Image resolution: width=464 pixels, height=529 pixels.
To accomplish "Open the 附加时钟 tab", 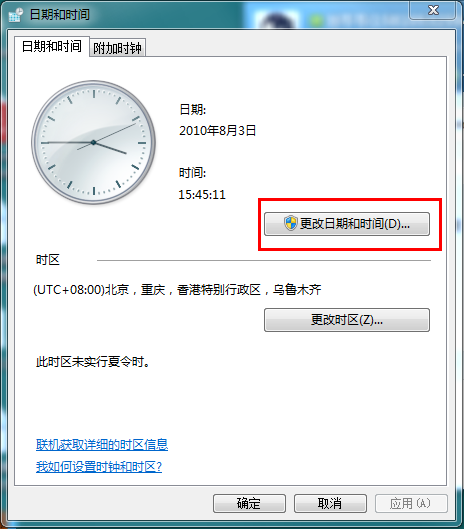I will (x=117, y=48).
